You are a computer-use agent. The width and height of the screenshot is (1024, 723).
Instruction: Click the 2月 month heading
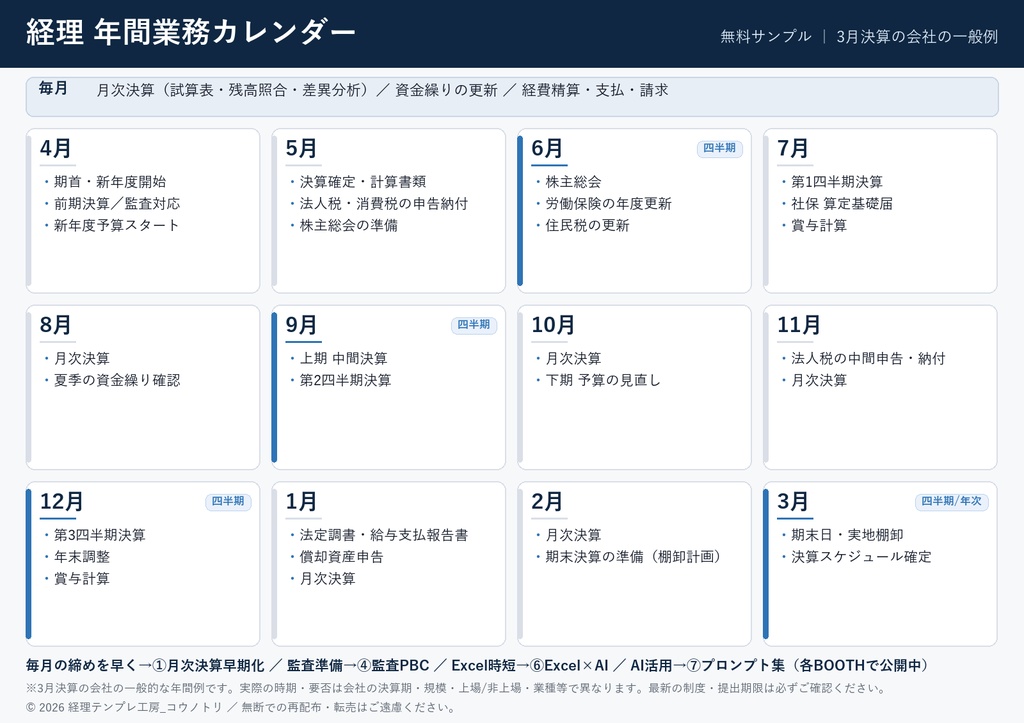coord(547,502)
